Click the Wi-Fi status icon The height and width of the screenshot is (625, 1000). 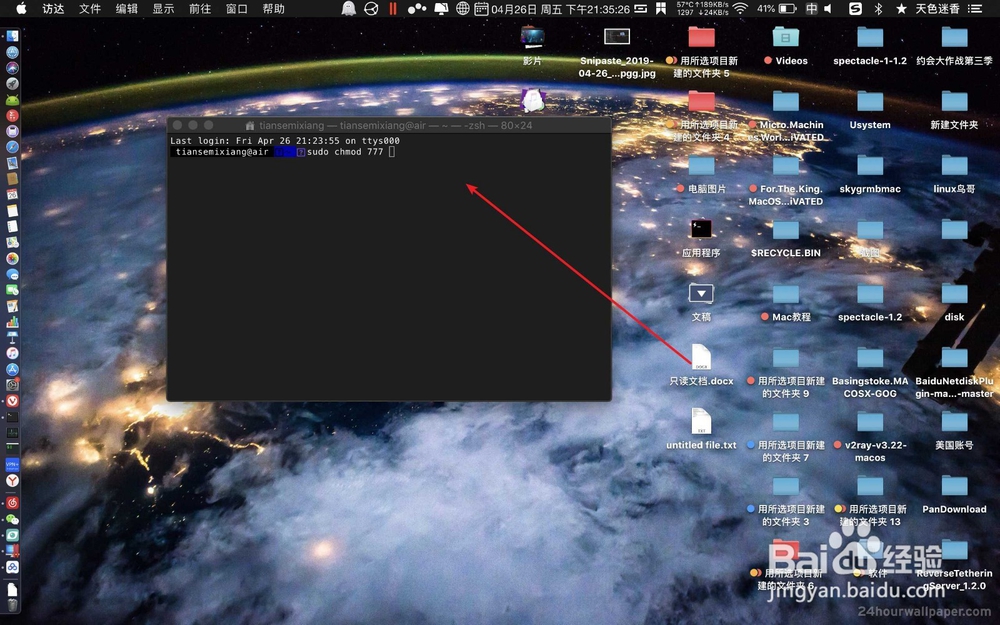(740, 8)
